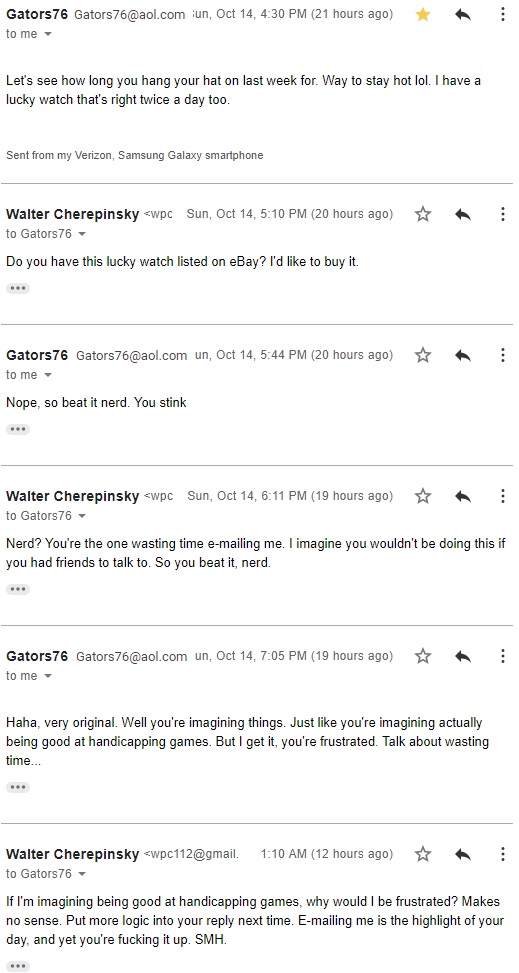Click sender name Gators76 on 5:44 PM email
The height and width of the screenshot is (973, 519).
(x=37, y=355)
